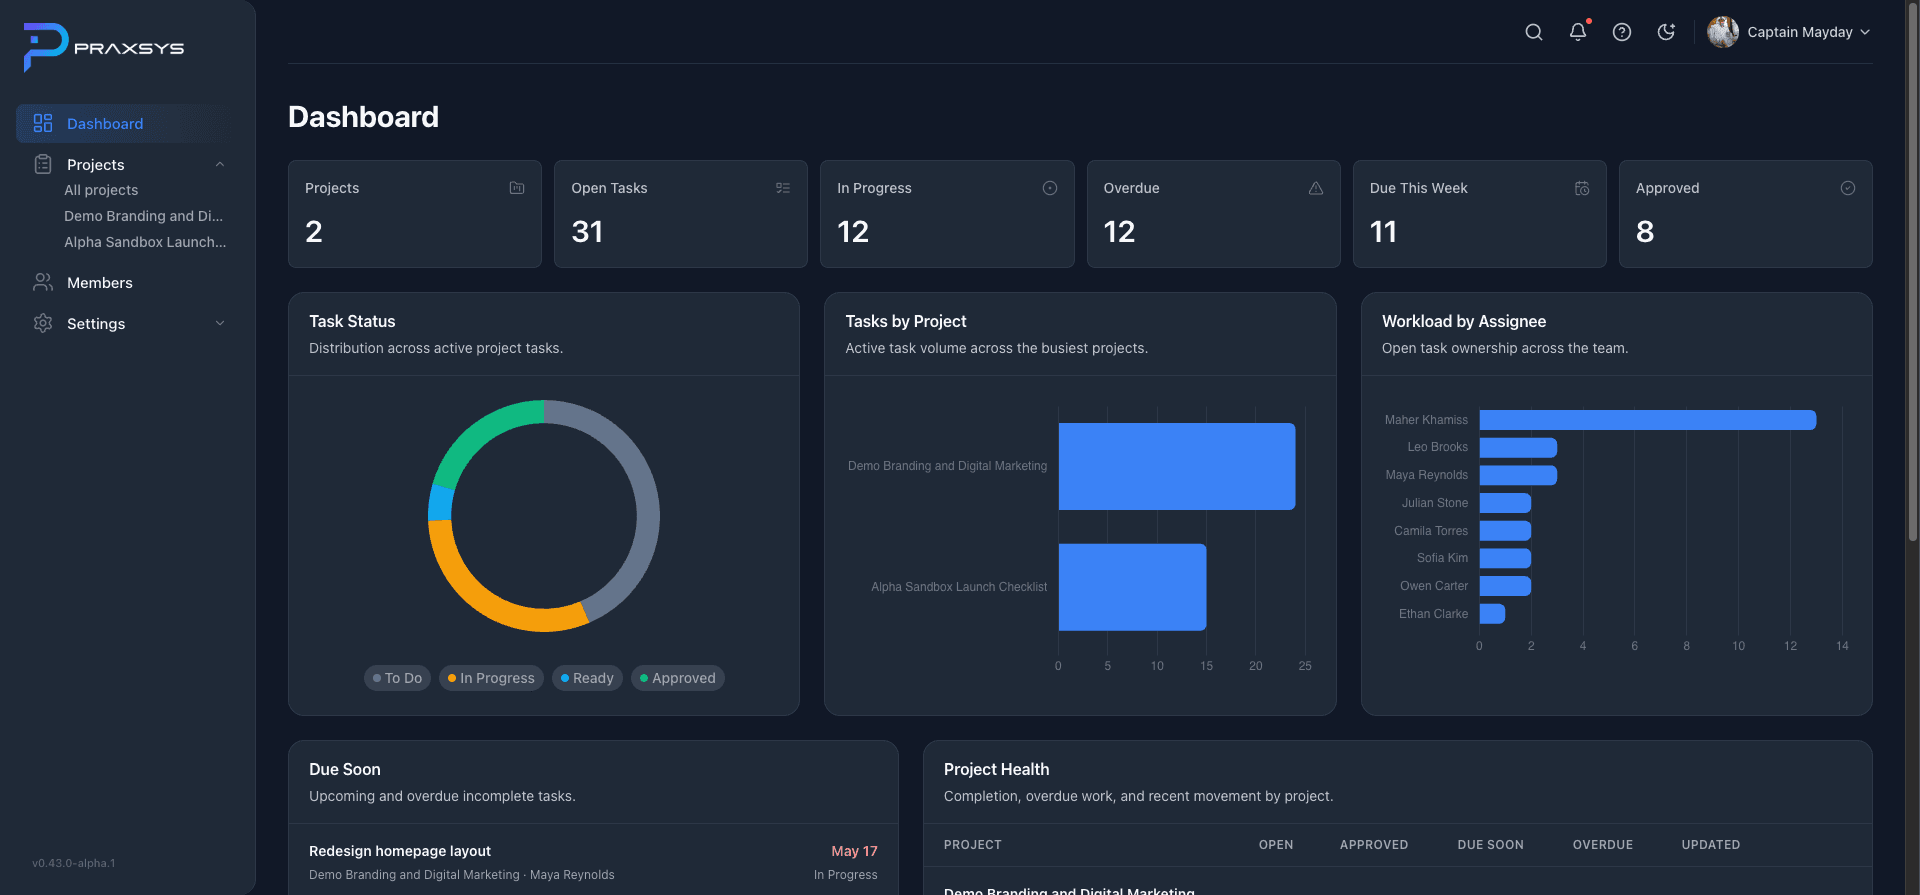
Task: Click the Alpha Sandbox Launch Checklist bar
Action: pyautogui.click(x=1132, y=587)
